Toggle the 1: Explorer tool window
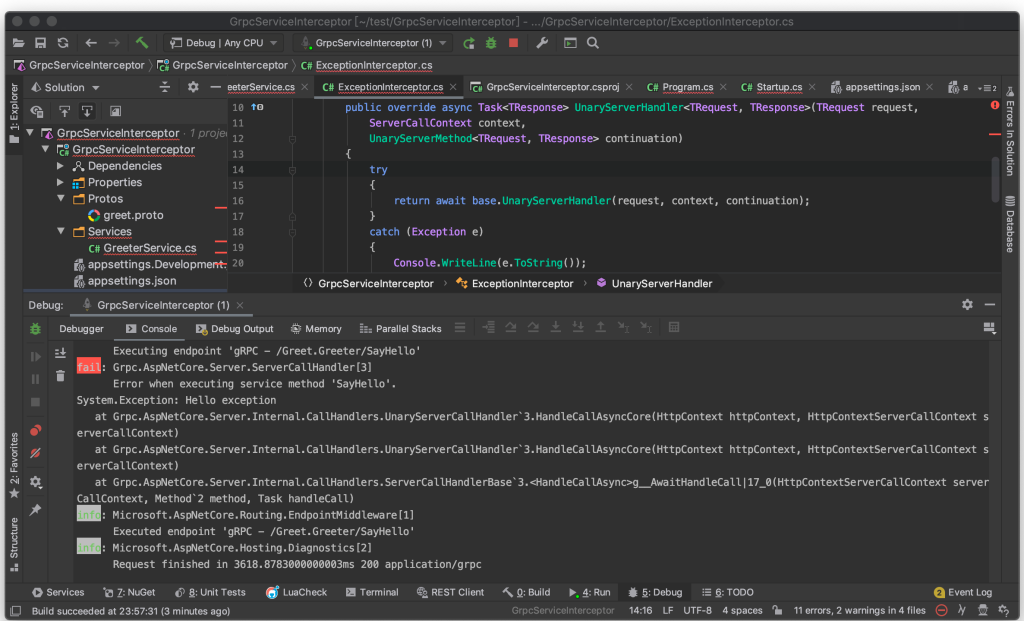 (14, 113)
